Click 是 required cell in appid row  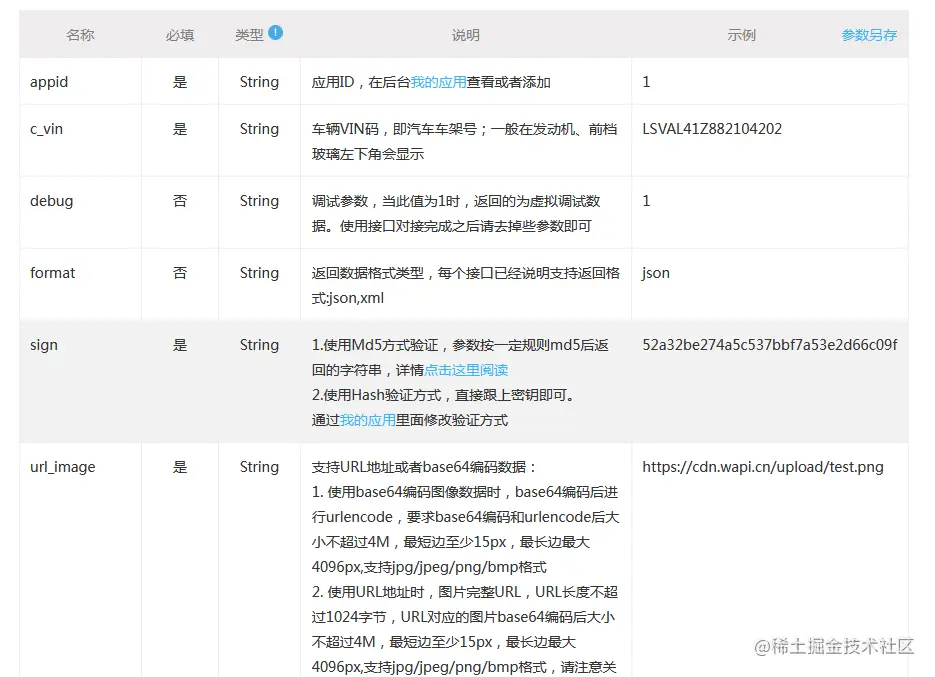pyautogui.click(x=180, y=82)
